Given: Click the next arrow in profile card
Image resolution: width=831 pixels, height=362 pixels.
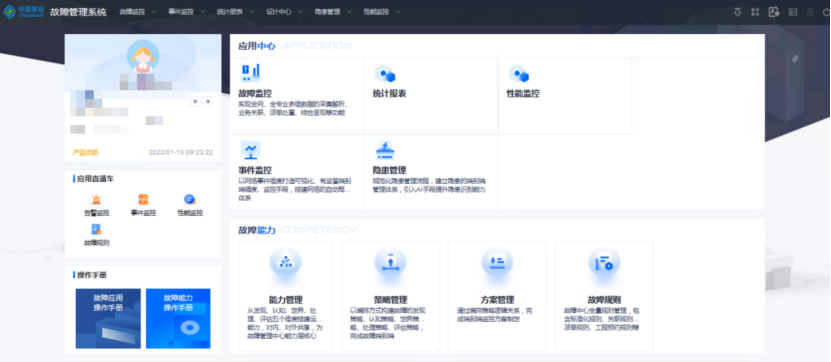Looking at the screenshot, I should click(x=208, y=101).
